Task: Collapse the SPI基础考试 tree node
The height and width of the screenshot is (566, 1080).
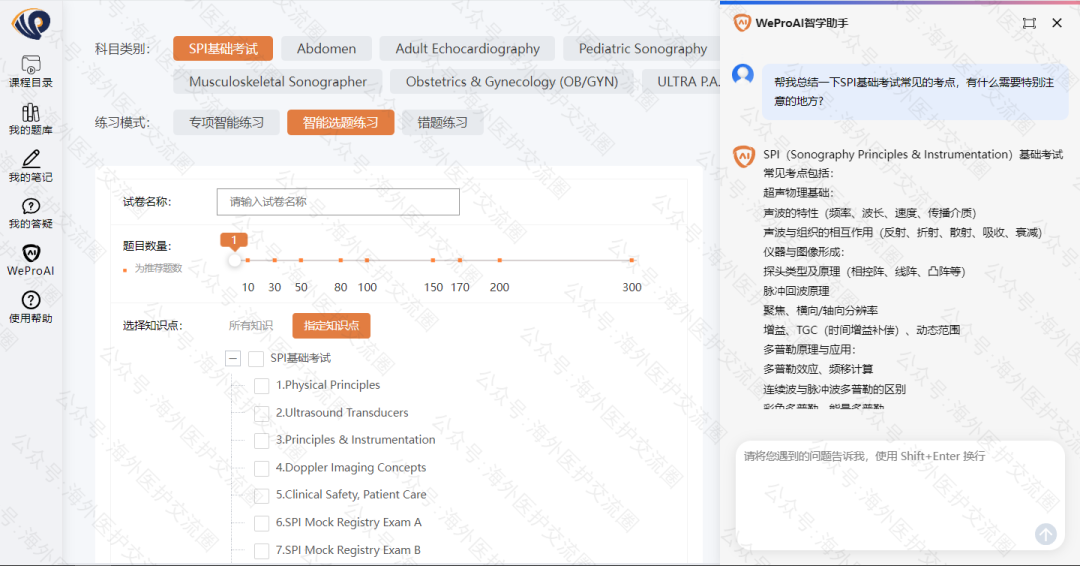Action: pos(233,358)
